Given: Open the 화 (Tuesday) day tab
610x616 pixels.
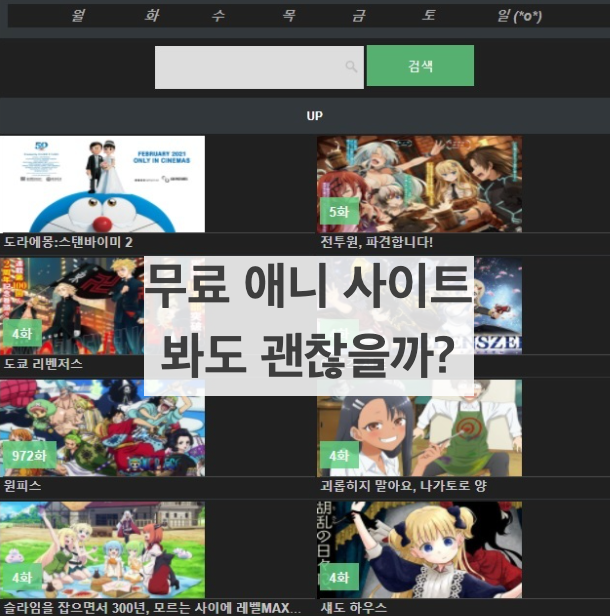Looking at the screenshot, I should coord(151,16).
